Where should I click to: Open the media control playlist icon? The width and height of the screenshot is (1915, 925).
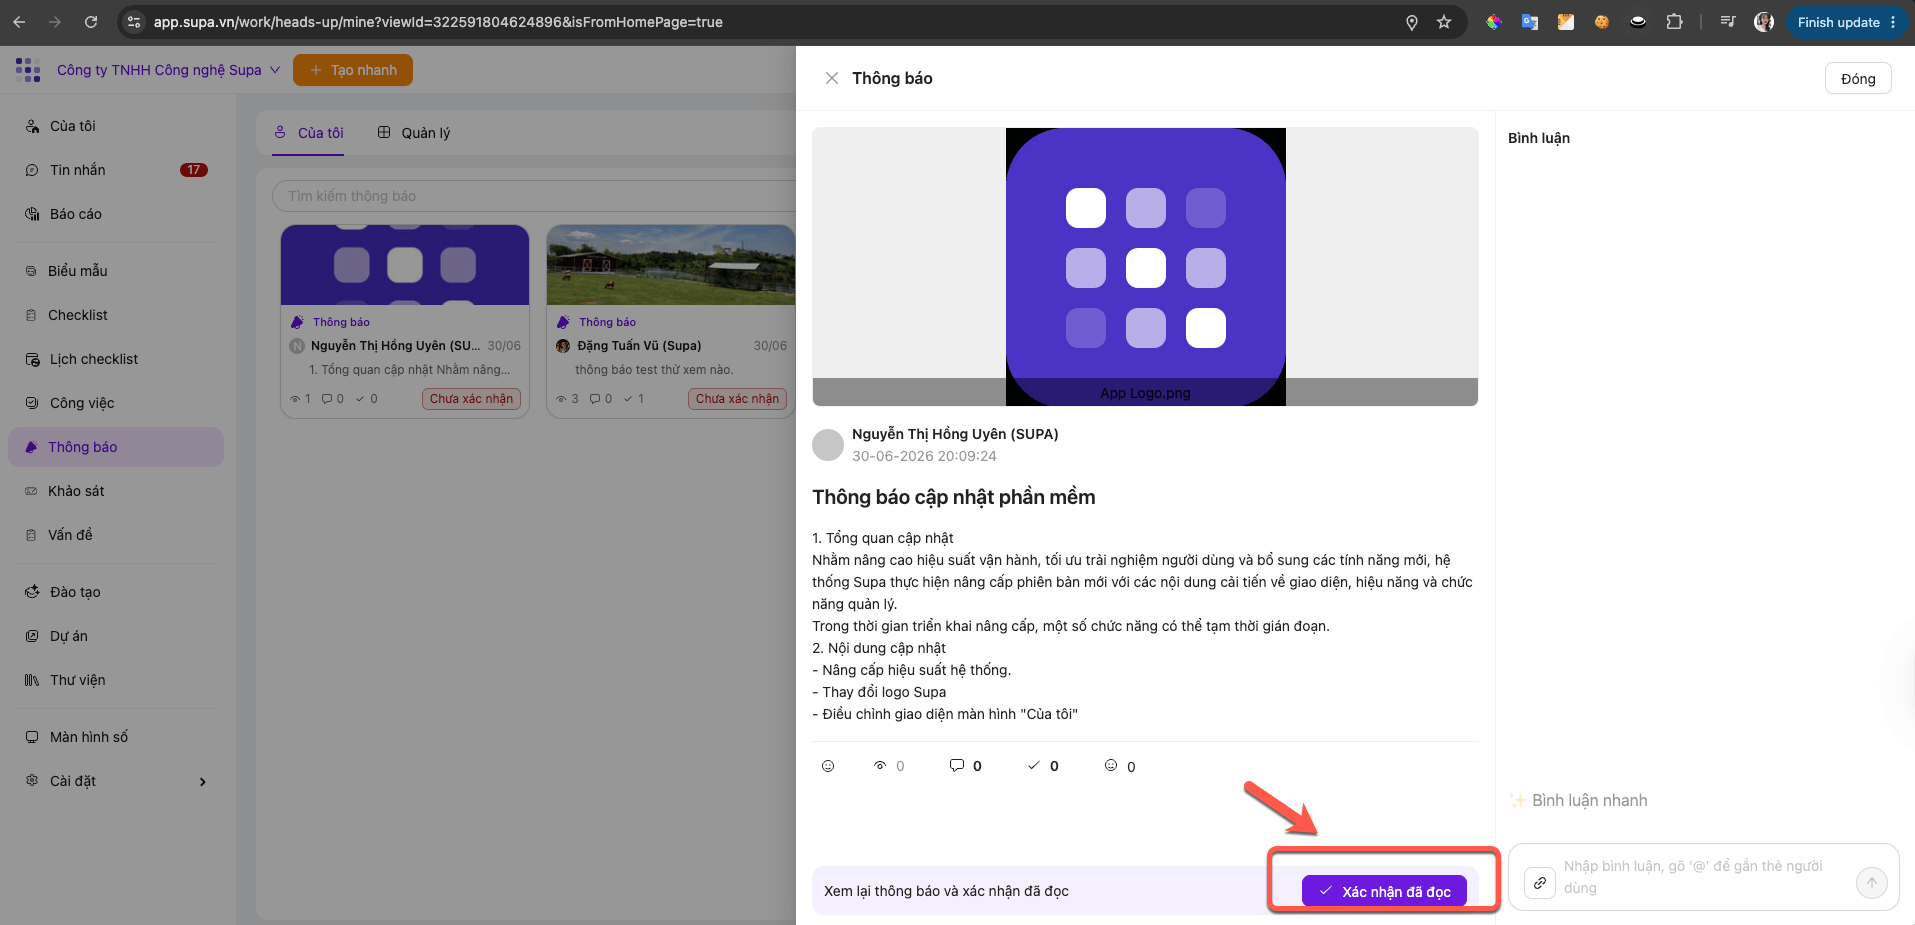(x=1728, y=22)
